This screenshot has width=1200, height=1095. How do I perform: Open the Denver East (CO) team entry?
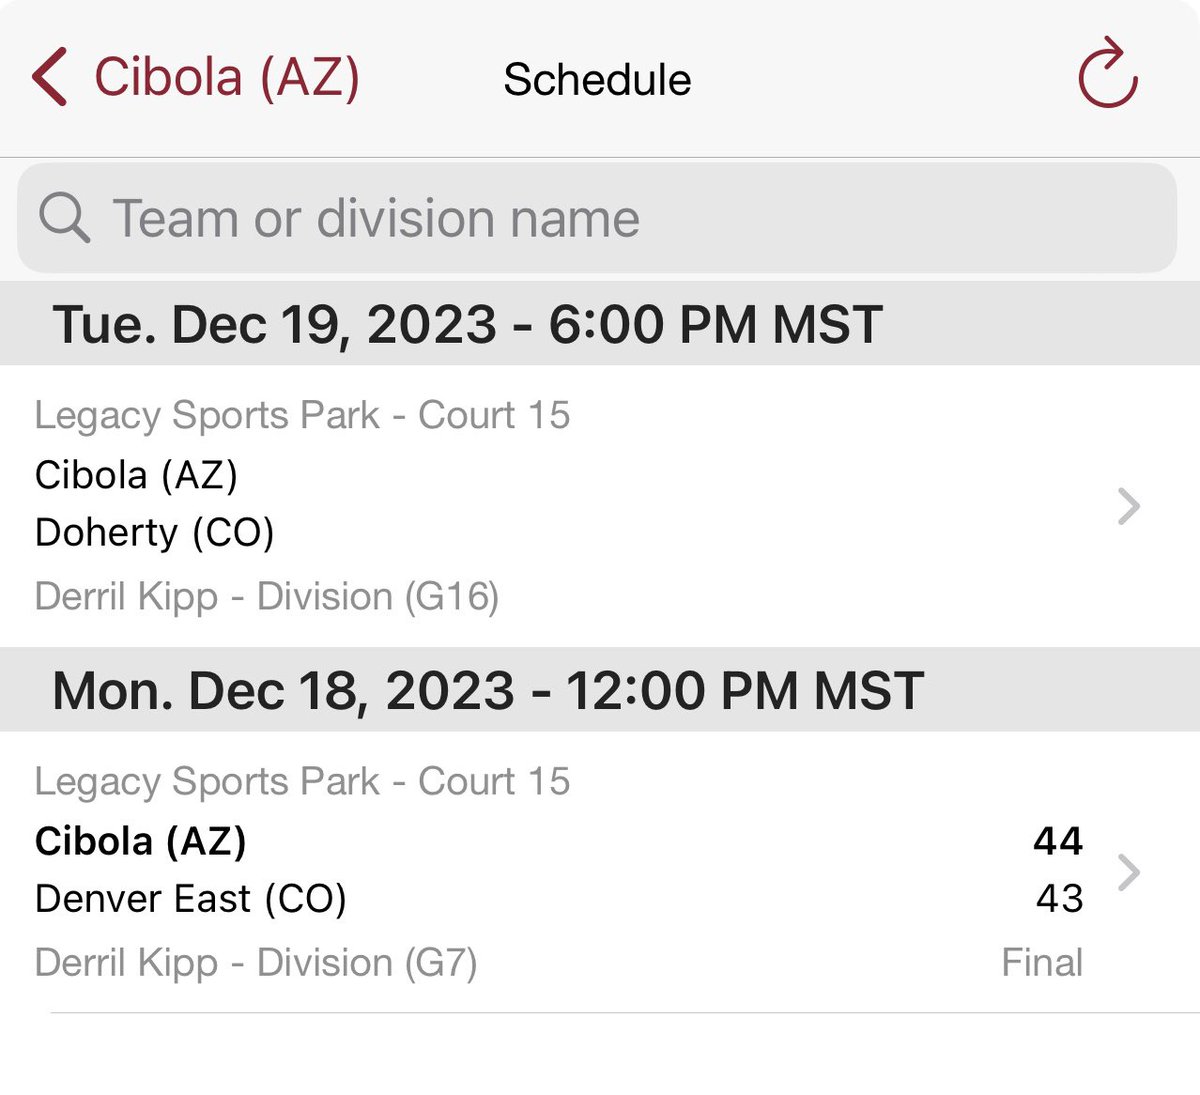pos(191,899)
